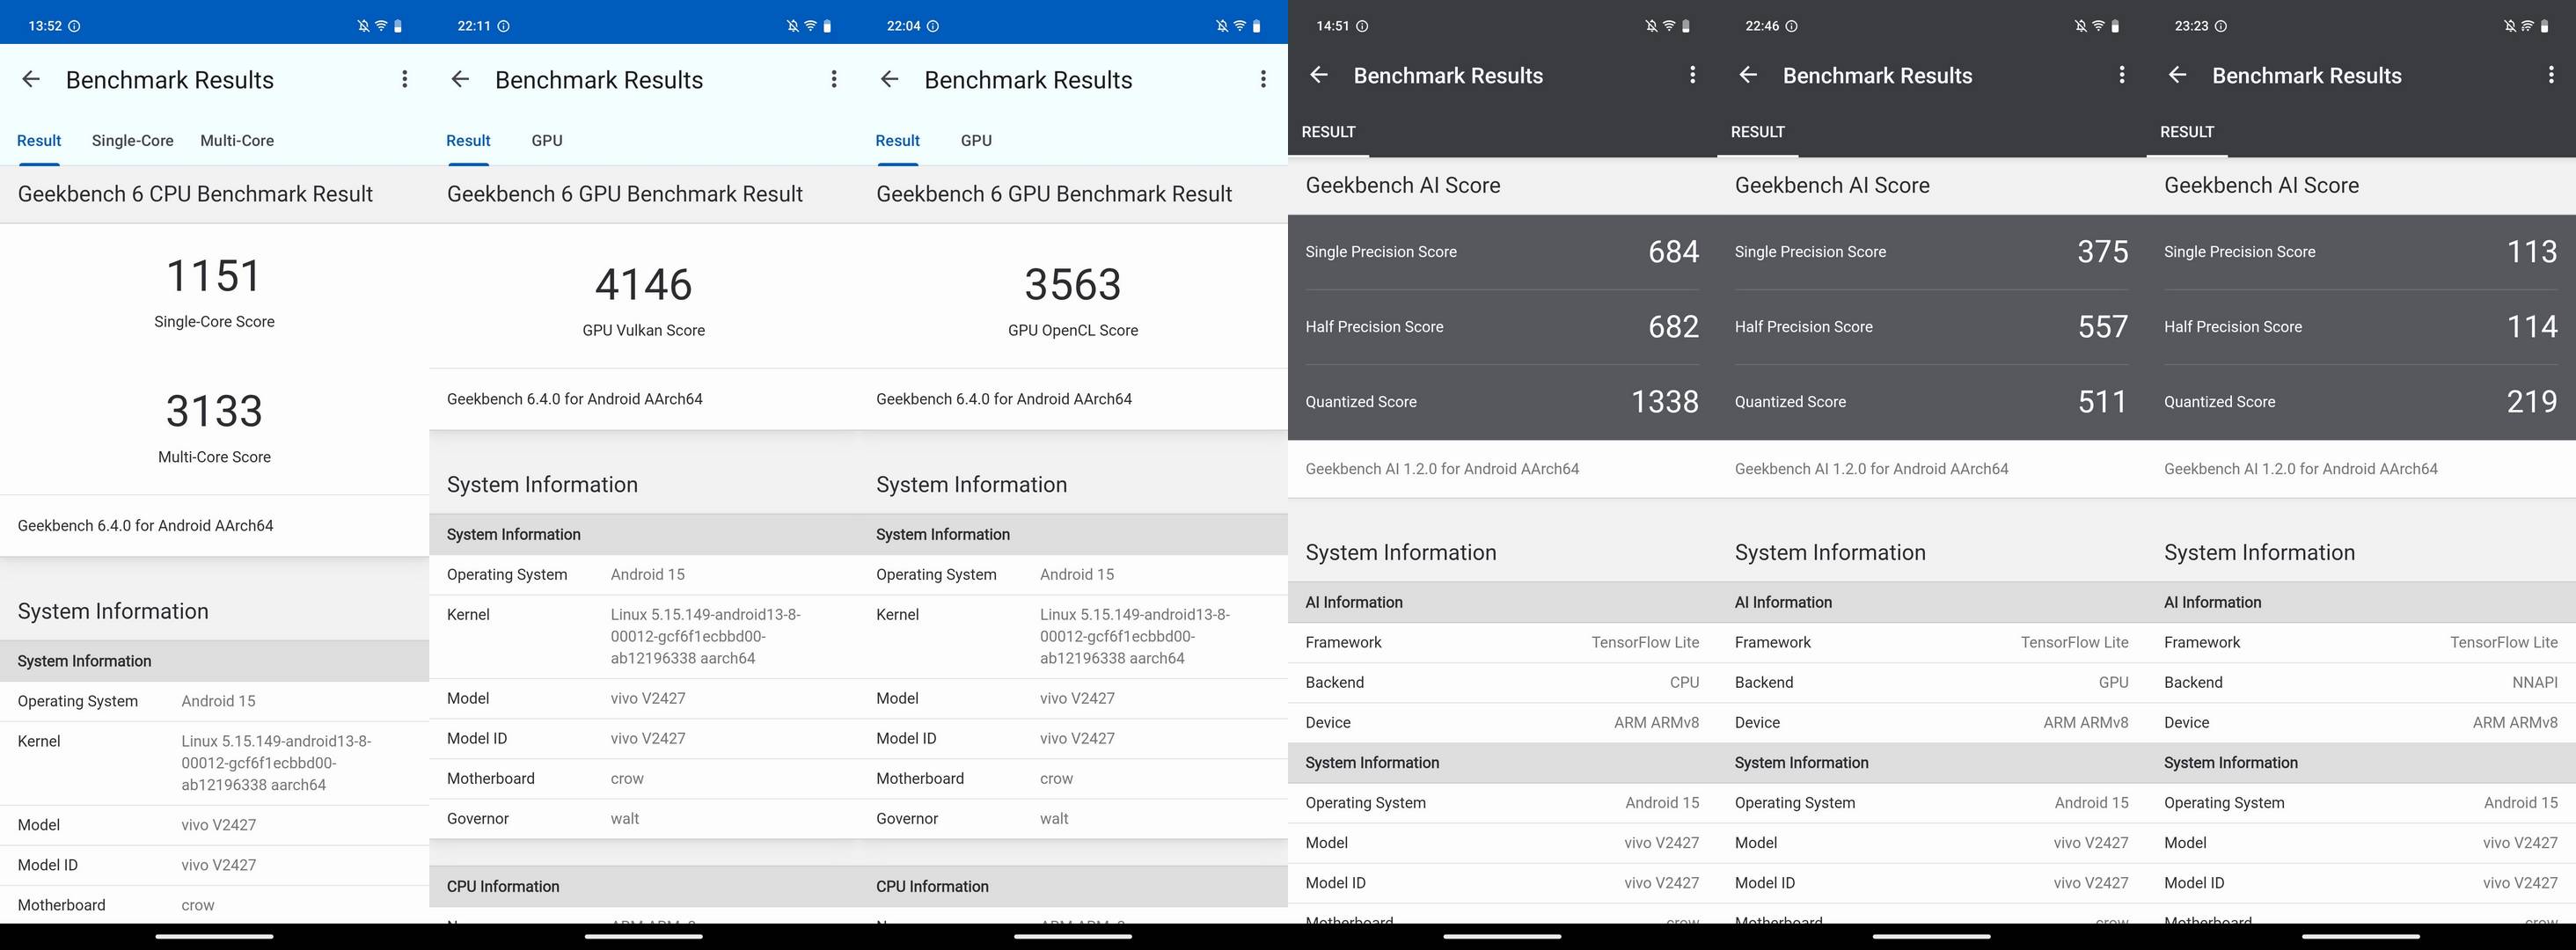Screen dimensions: 2576x950
Task: Select RESULT tab on NNAPI backend AI screen
Action: [x=2186, y=132]
